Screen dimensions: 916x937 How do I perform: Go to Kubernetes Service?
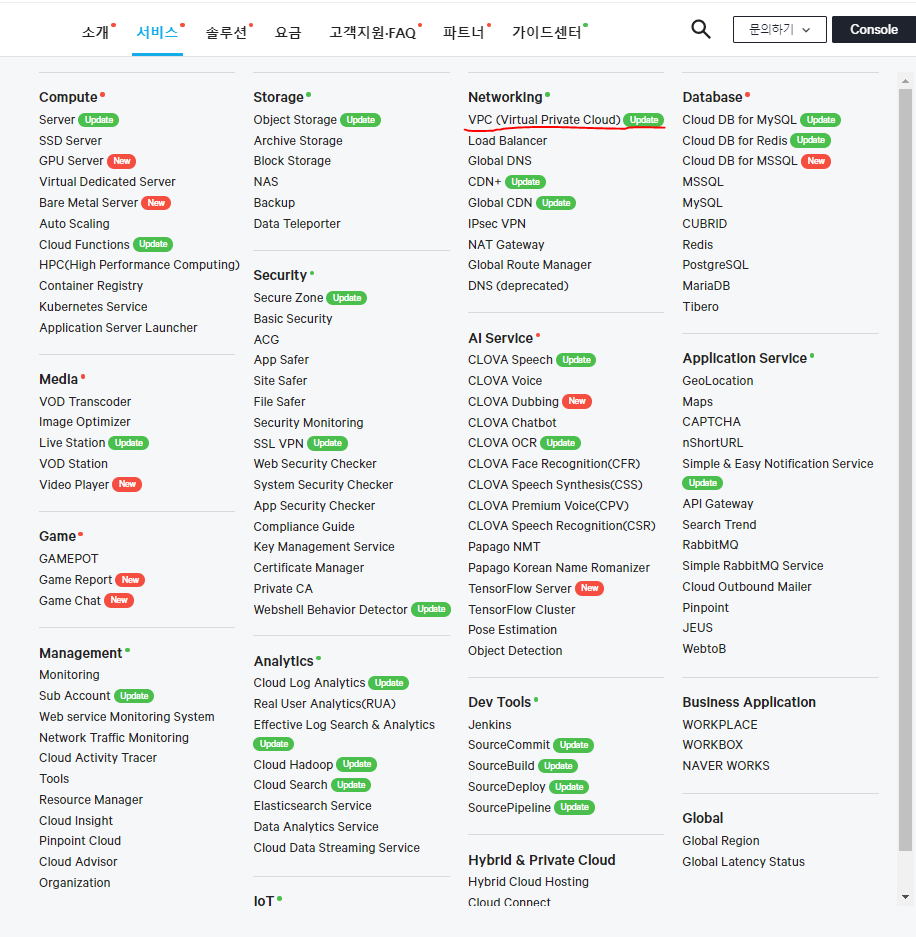tap(93, 307)
